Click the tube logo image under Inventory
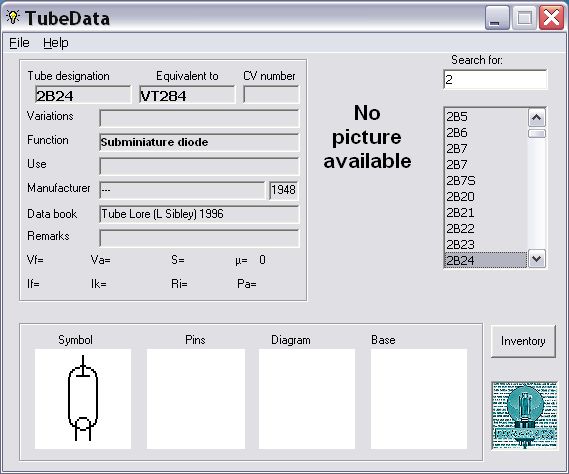Screen dimensions: 569x474 click(524, 415)
